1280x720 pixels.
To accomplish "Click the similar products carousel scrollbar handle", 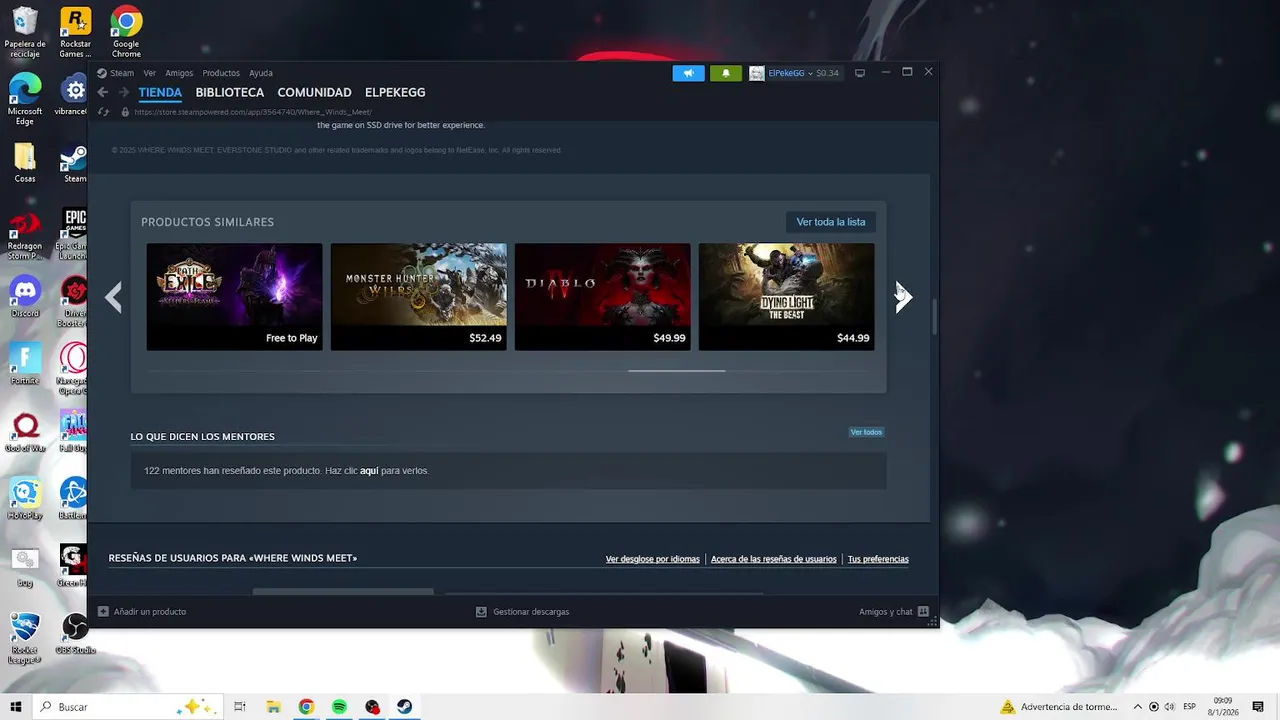I will (x=677, y=371).
